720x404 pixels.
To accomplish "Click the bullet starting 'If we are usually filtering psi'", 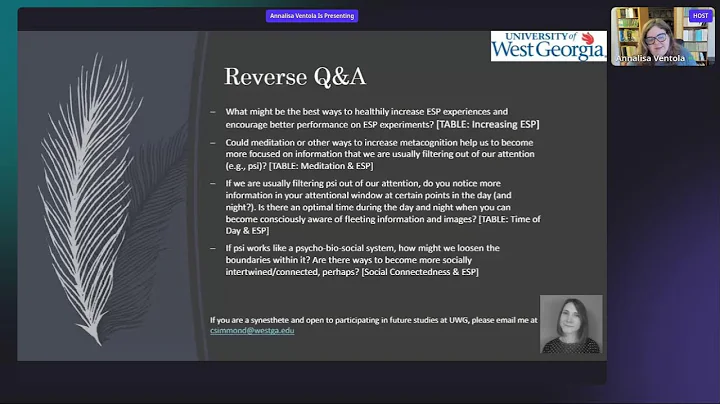I will tap(383, 207).
